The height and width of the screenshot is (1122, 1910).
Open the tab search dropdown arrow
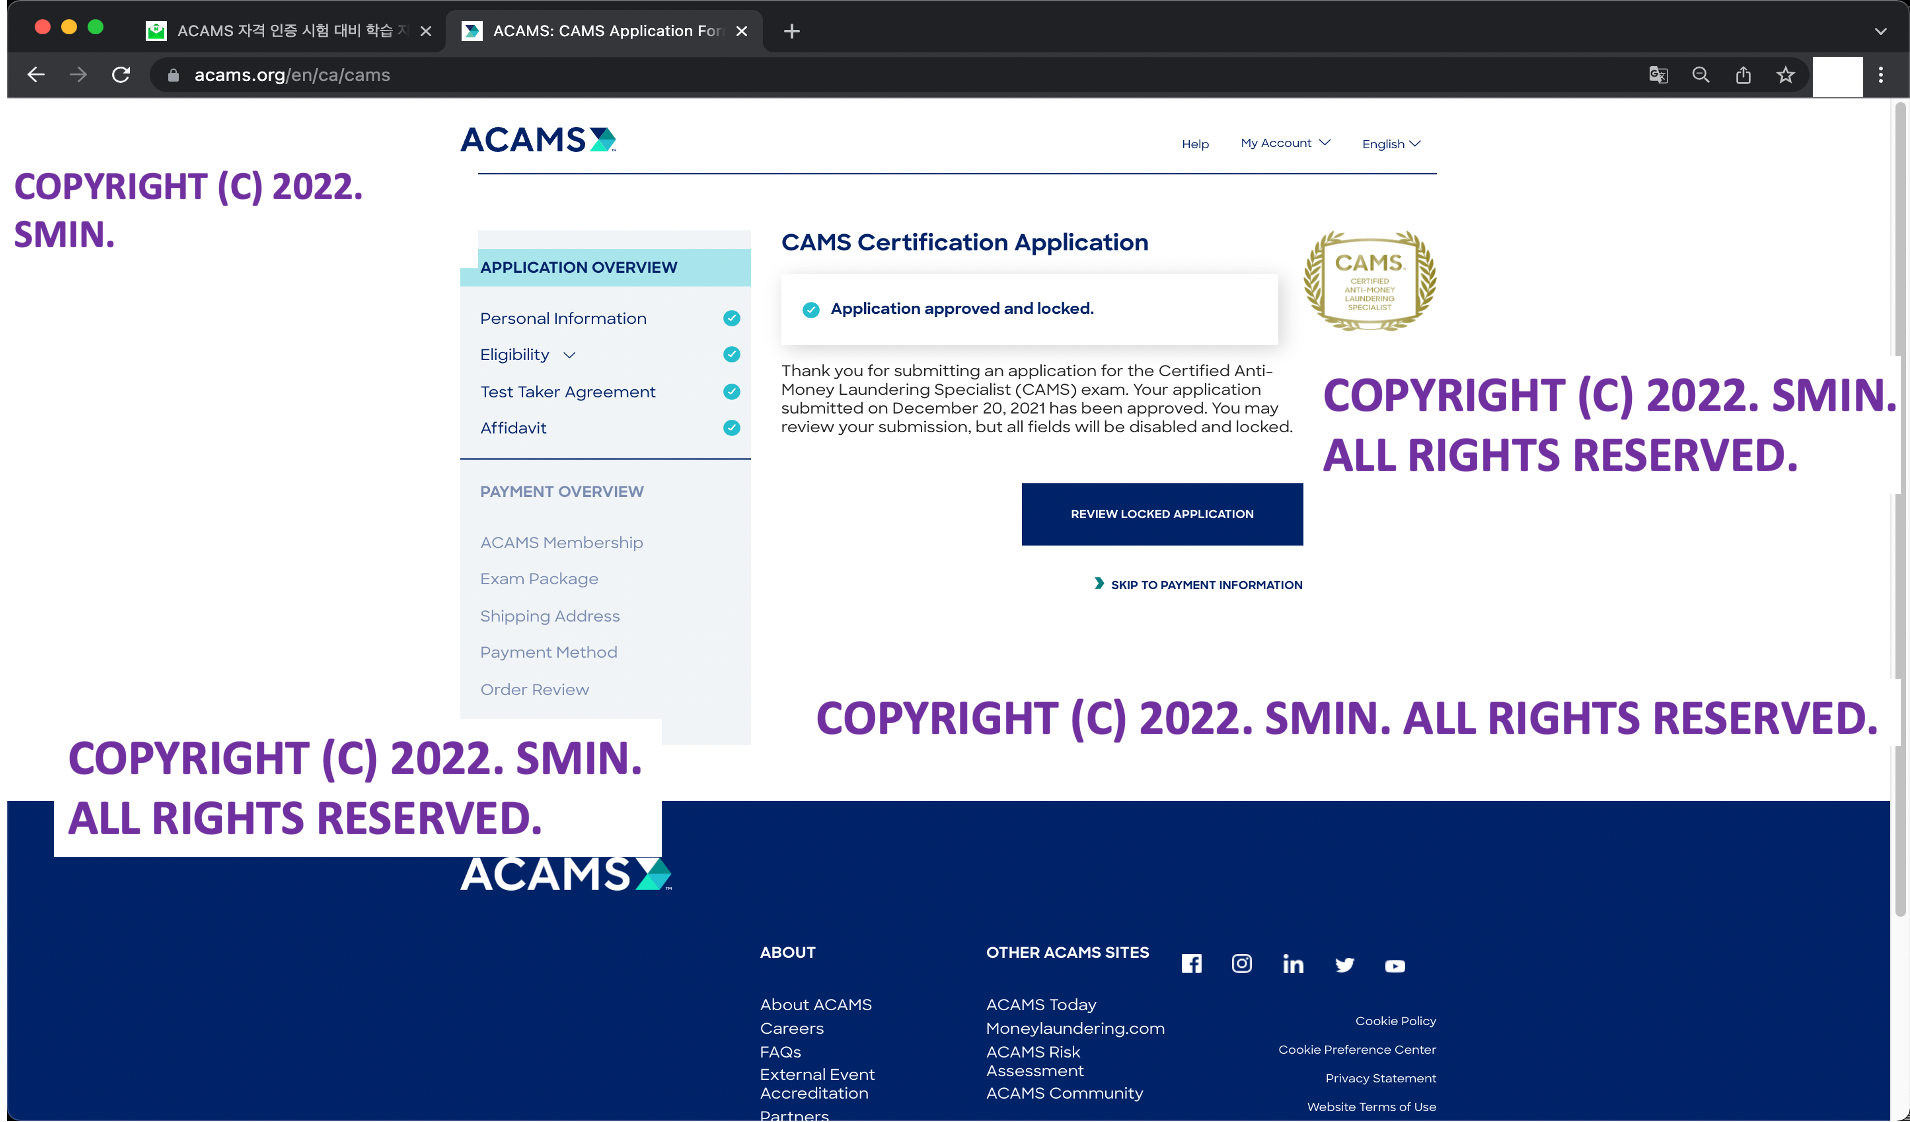coord(1881,31)
